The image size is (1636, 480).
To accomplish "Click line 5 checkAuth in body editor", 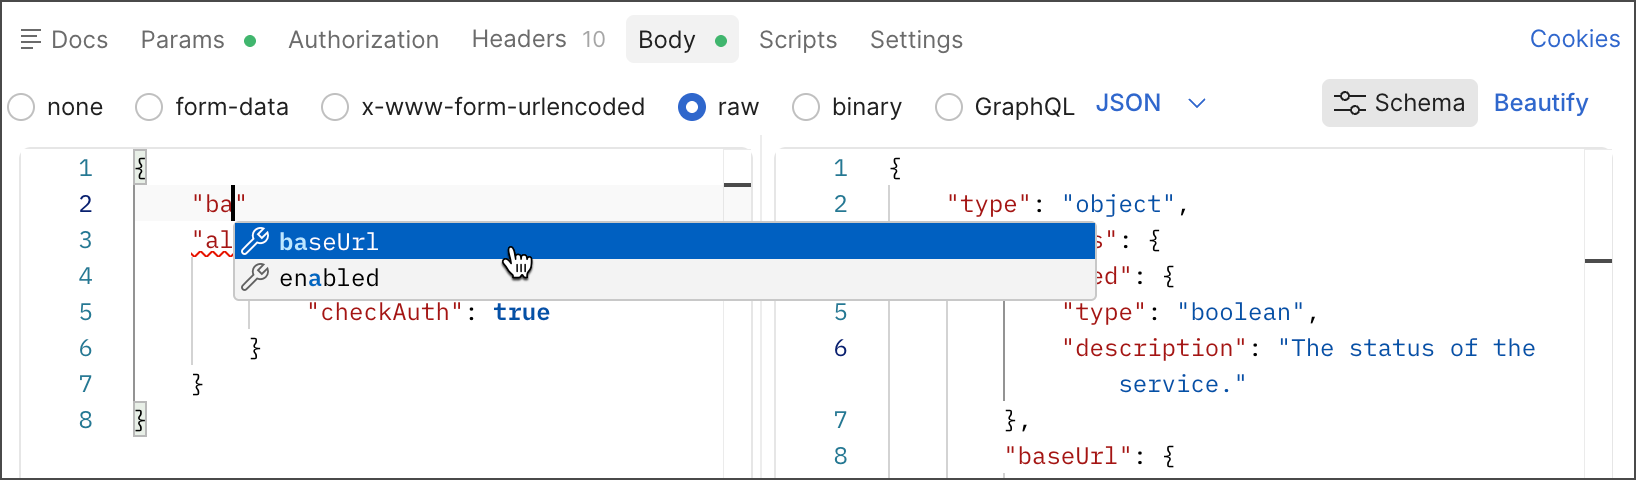I will point(385,313).
